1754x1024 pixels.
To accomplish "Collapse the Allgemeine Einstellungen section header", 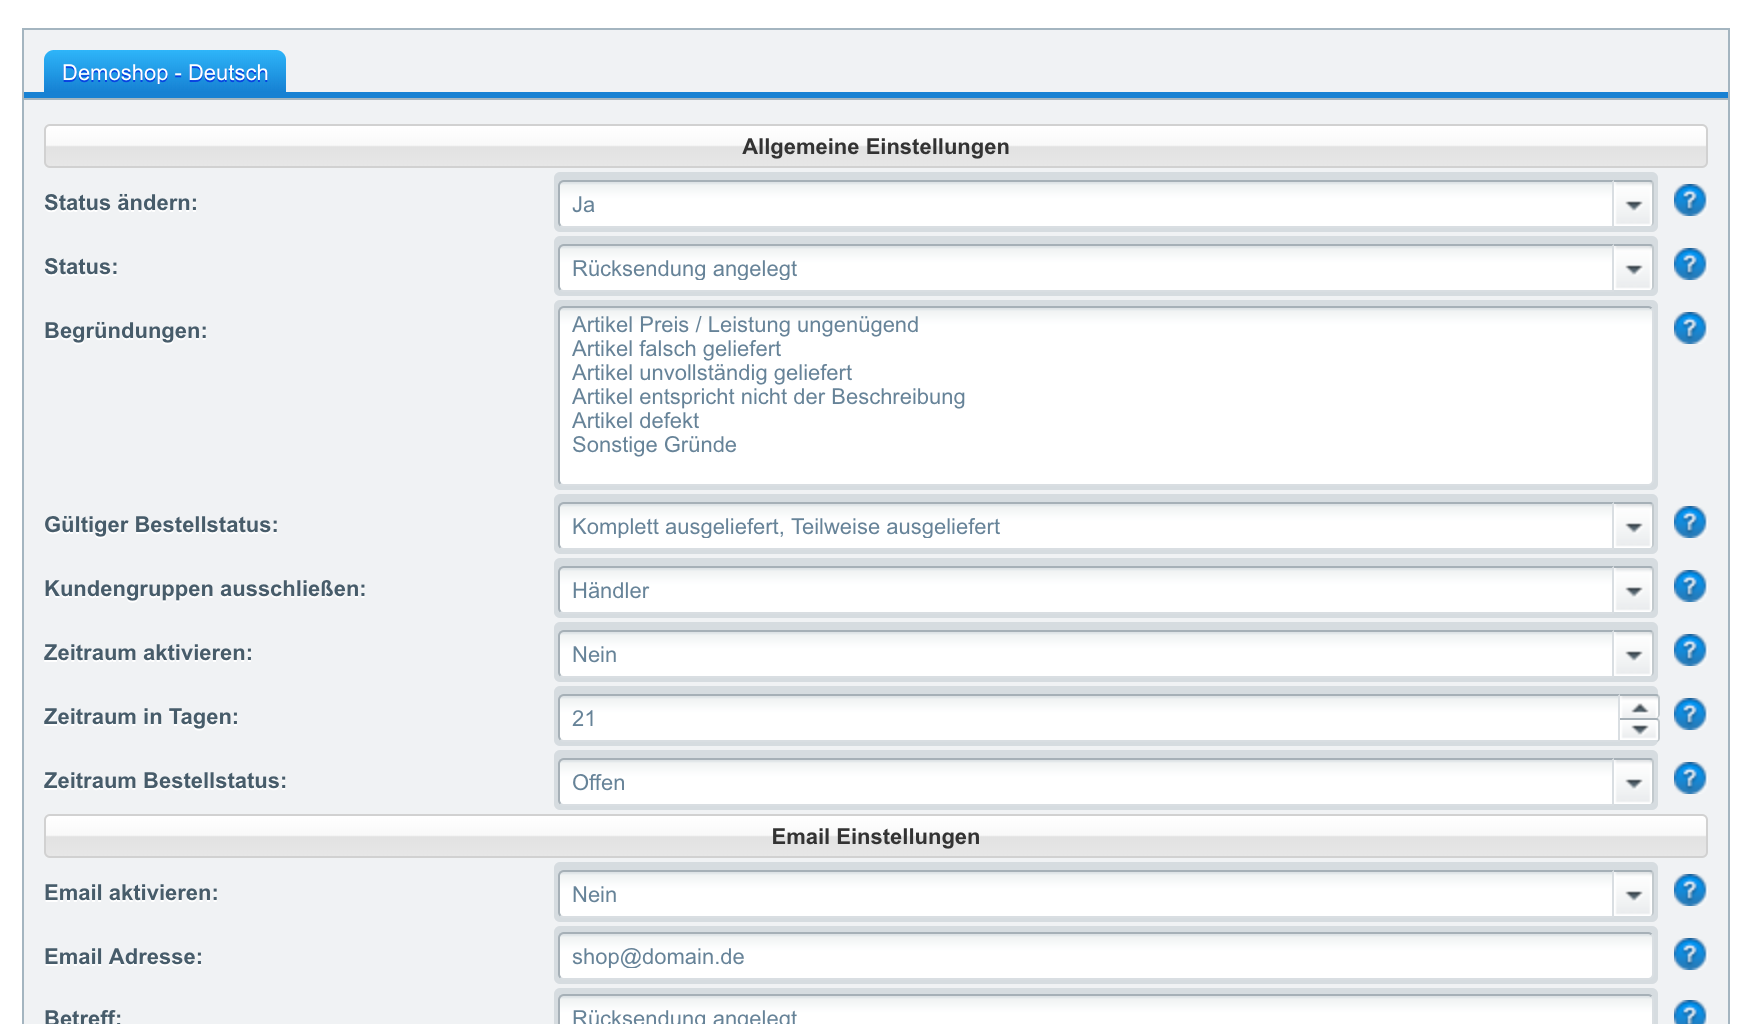I will (875, 146).
